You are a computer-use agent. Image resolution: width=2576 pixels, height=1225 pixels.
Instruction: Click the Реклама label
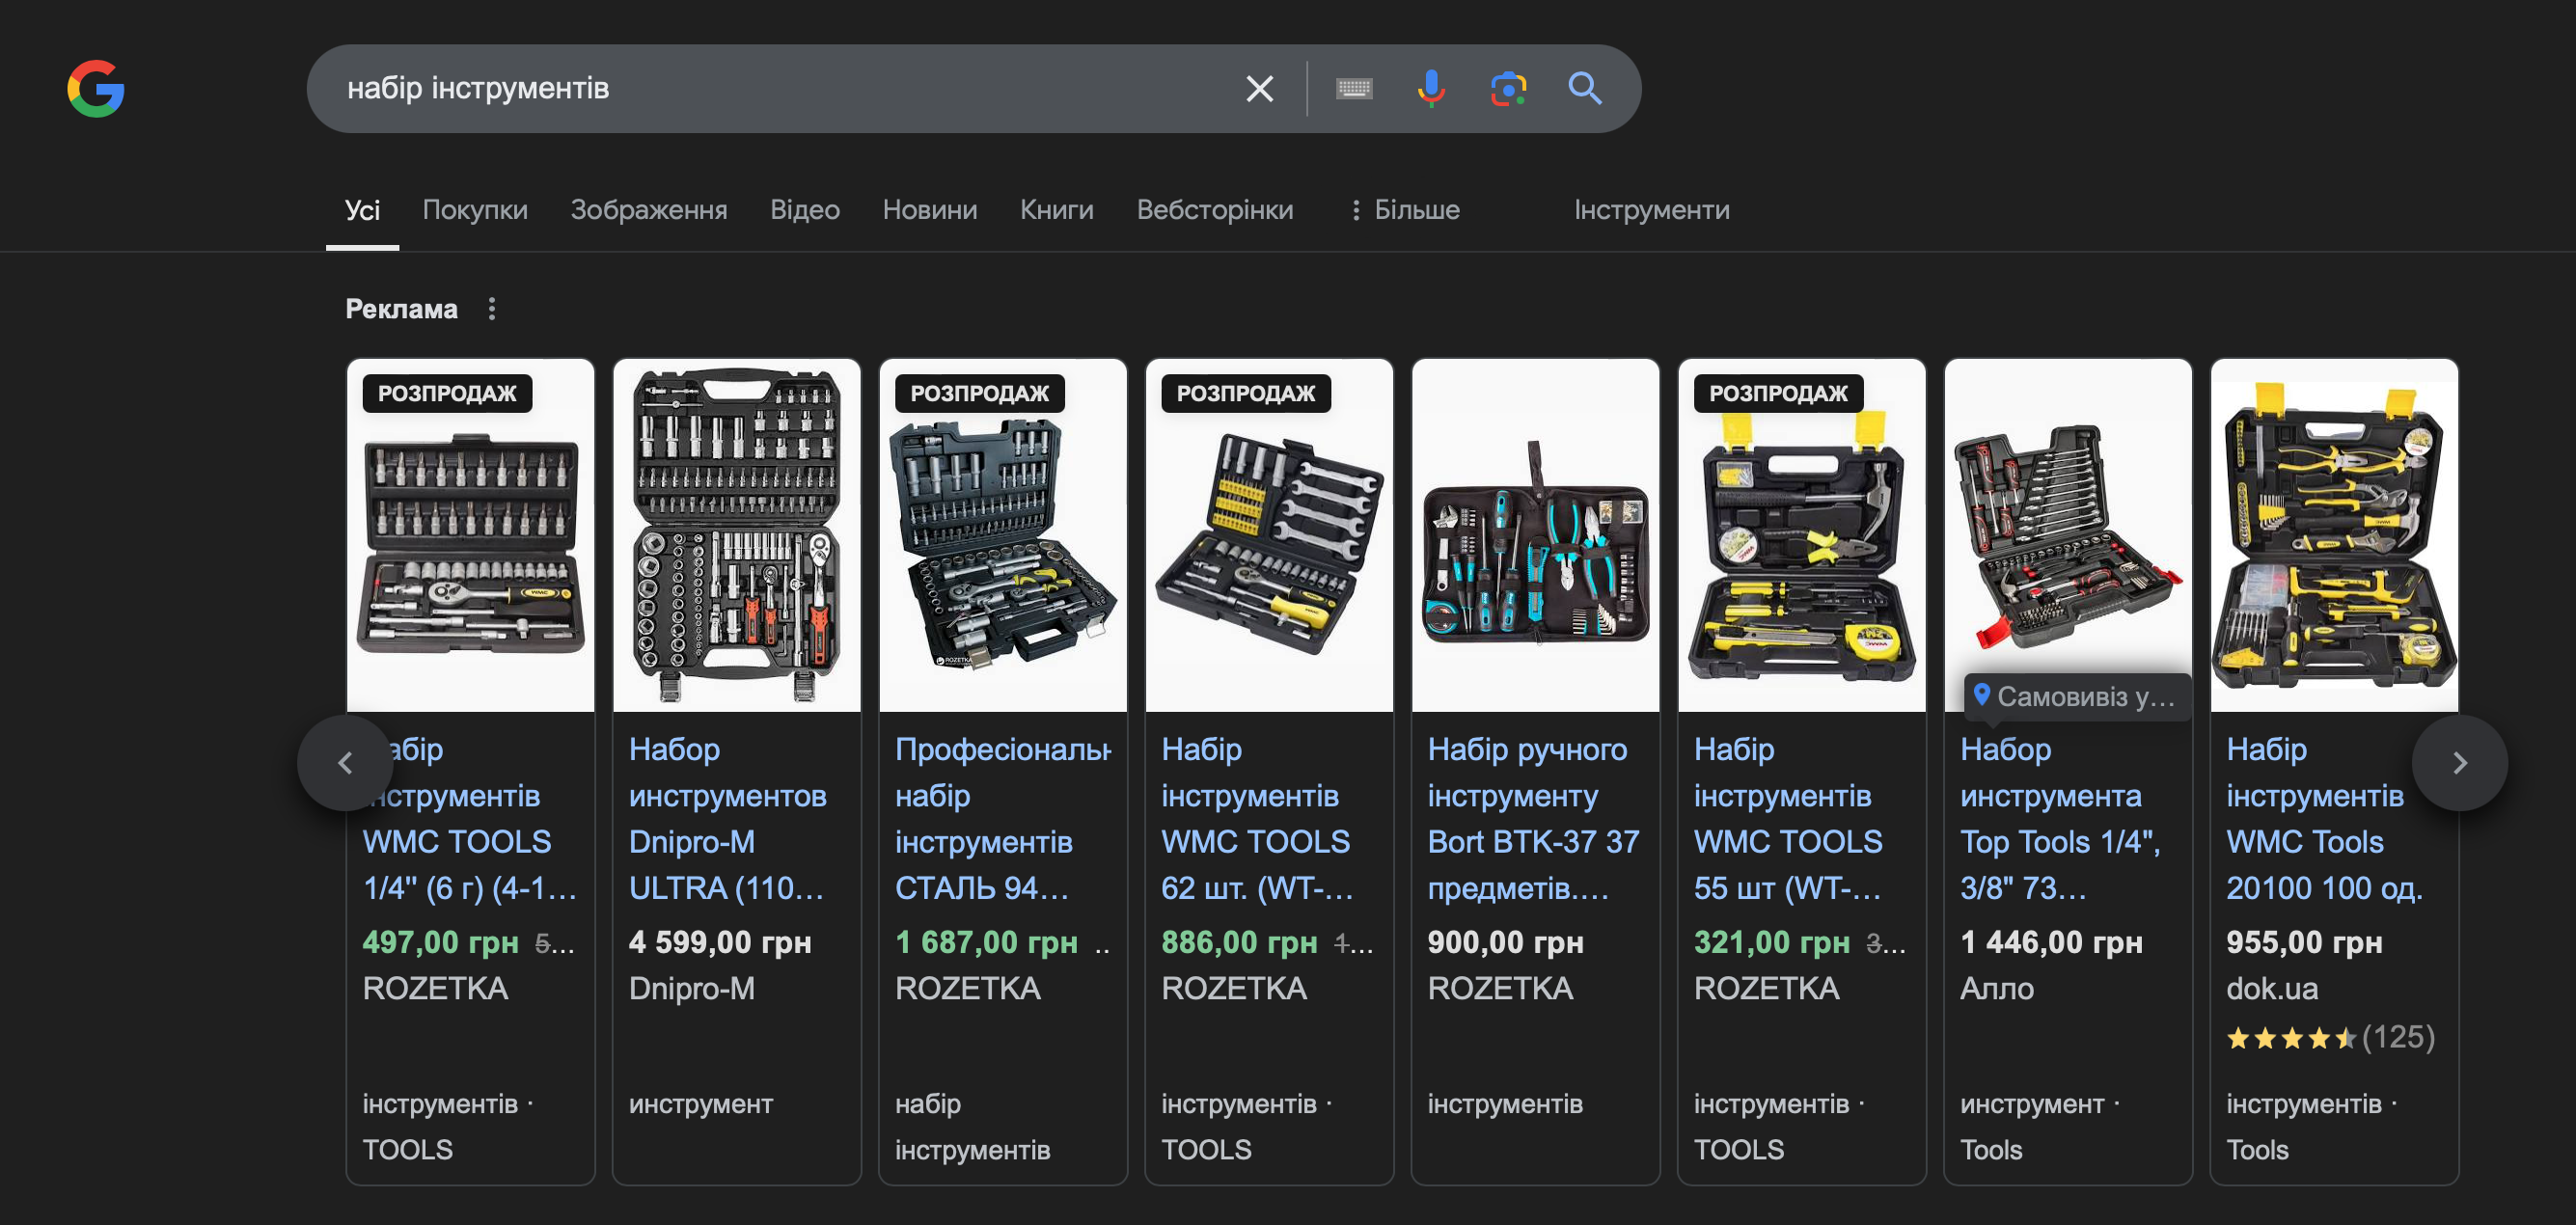click(x=401, y=309)
